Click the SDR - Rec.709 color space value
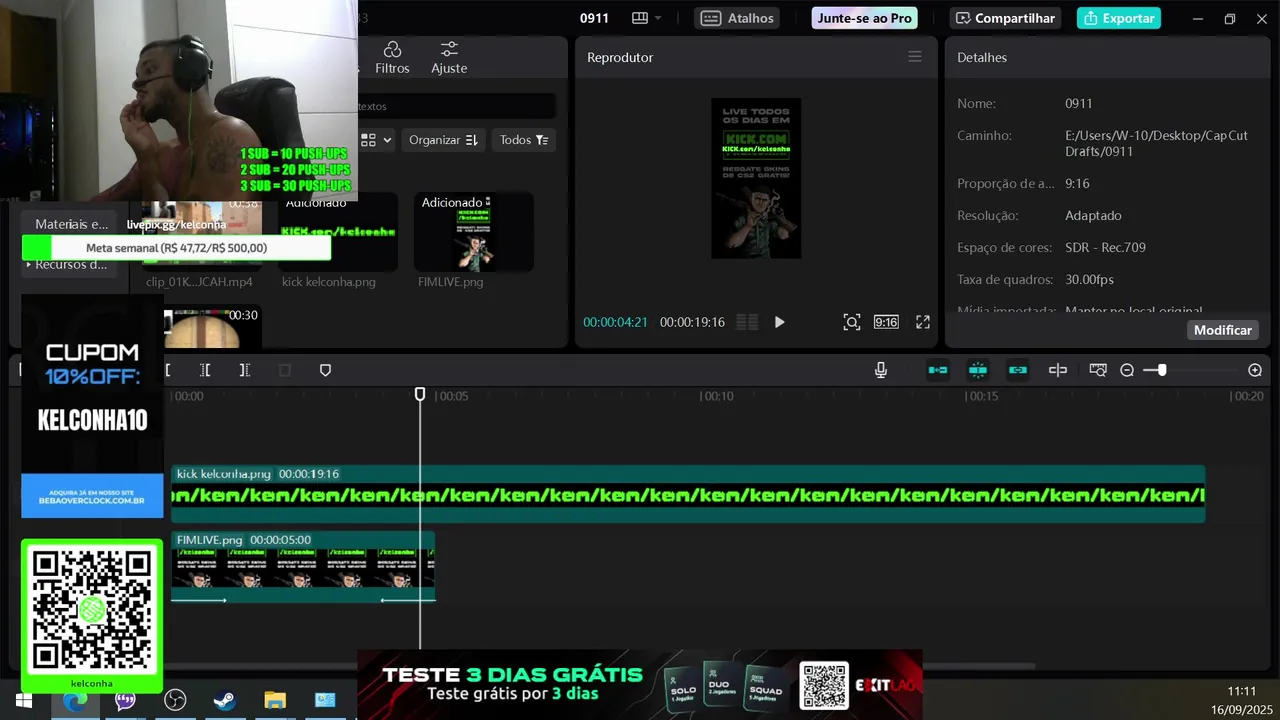 tap(1105, 247)
